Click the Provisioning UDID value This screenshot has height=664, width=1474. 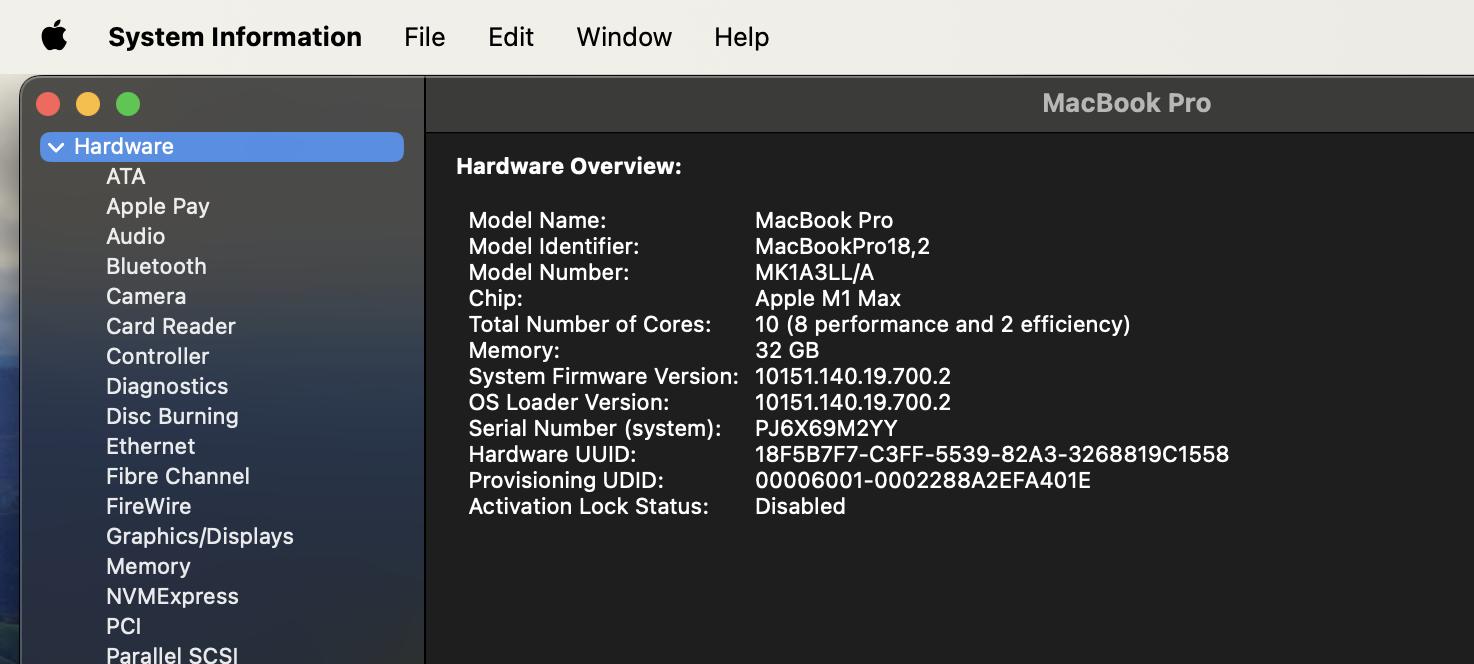coord(923,480)
